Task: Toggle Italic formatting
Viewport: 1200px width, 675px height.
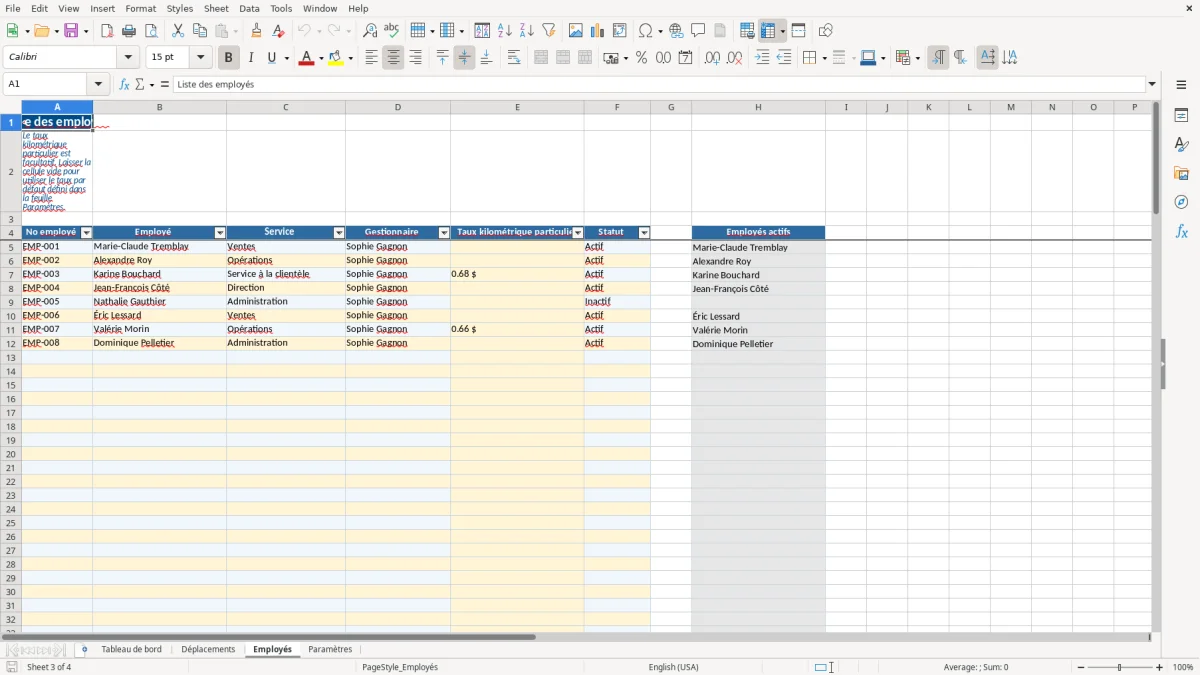Action: point(250,58)
